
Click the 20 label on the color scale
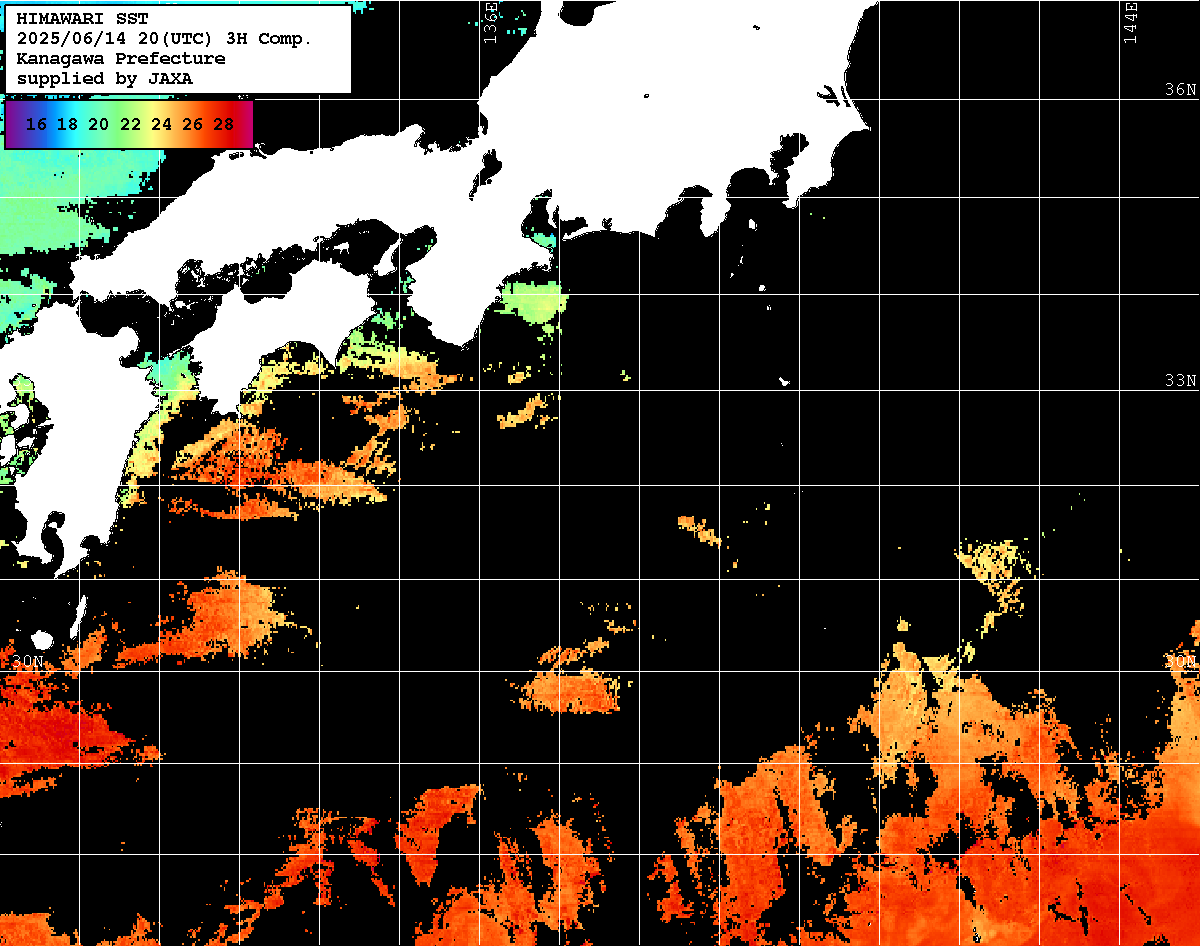[98, 125]
